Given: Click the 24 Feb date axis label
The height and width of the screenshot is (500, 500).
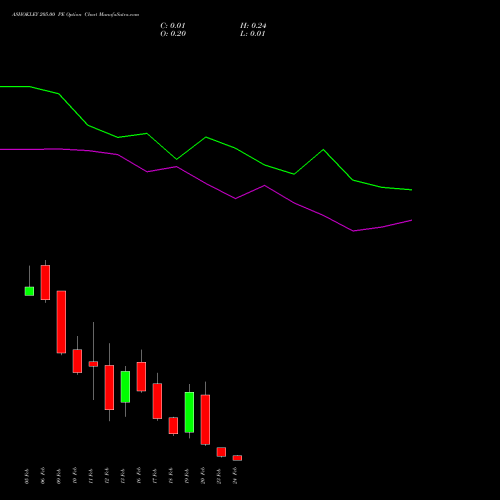Looking at the screenshot, I should tap(235, 476).
